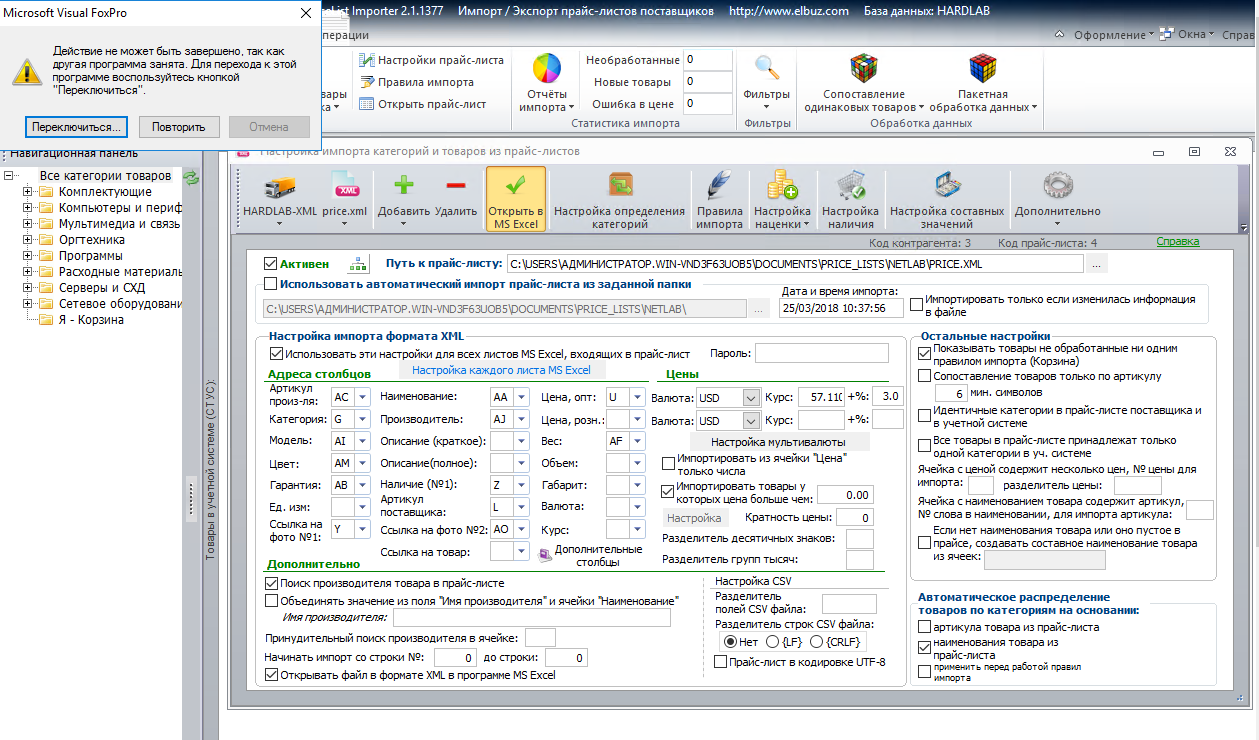Screen dimensions: 1259x740
Task: Click Открыть в MS Excel toolbar button
Action: (515, 199)
